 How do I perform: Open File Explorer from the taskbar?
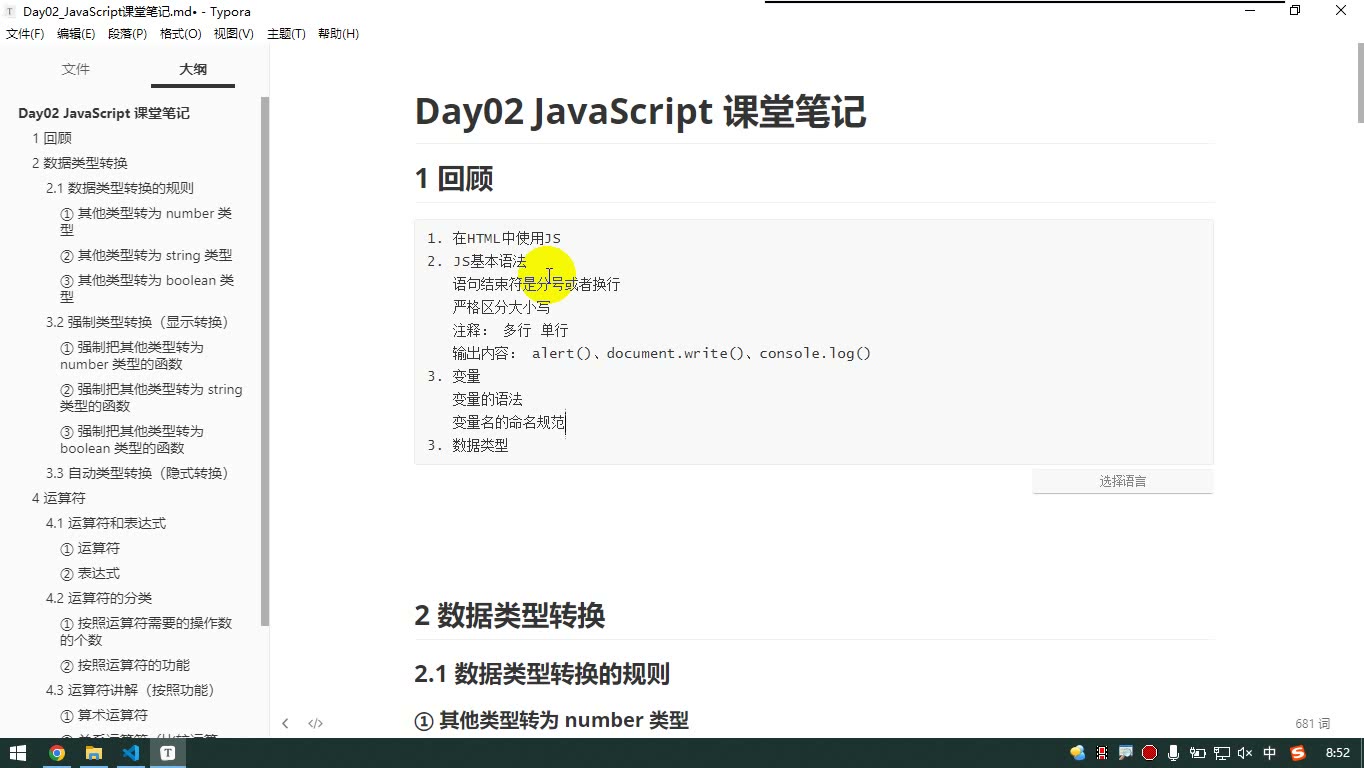coord(94,753)
